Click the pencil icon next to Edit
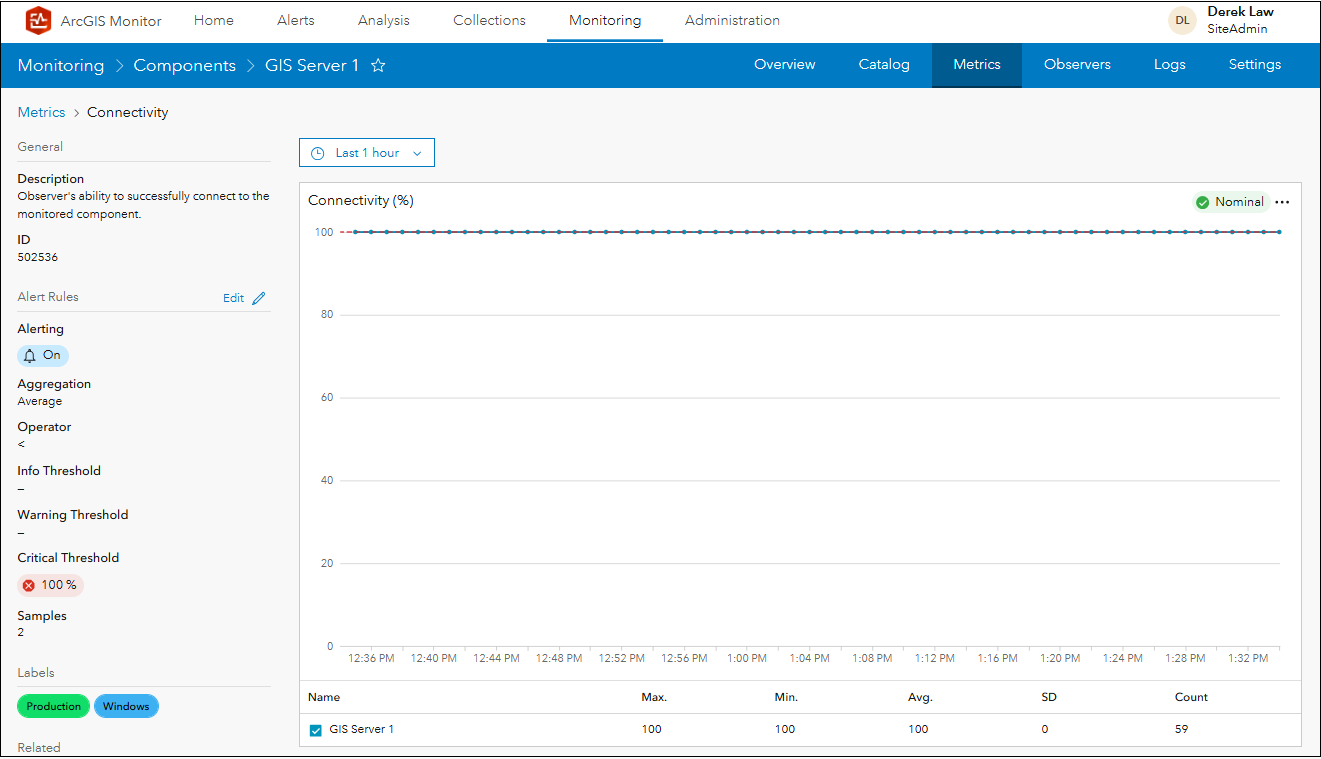Screen dimensions: 1321x759 259,298
